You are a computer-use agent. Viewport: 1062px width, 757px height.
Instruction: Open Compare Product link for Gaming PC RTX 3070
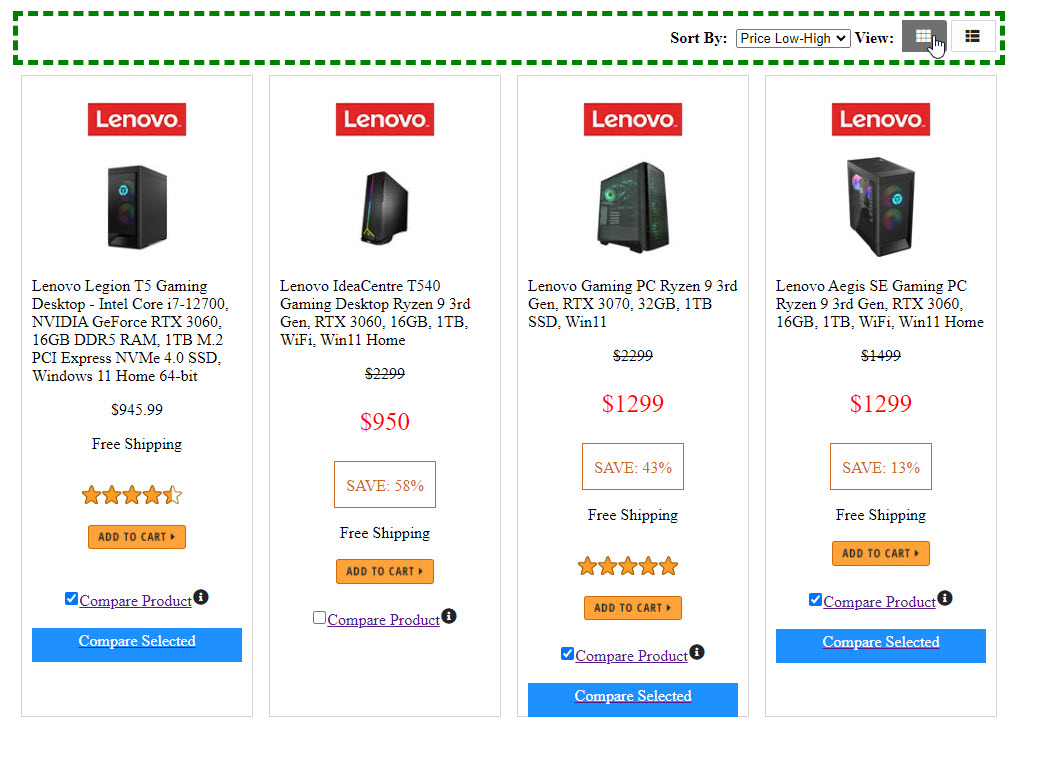pos(632,656)
